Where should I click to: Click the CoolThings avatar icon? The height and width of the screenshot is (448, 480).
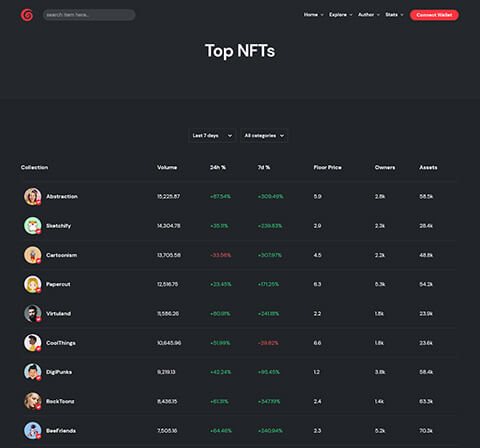click(x=33, y=343)
